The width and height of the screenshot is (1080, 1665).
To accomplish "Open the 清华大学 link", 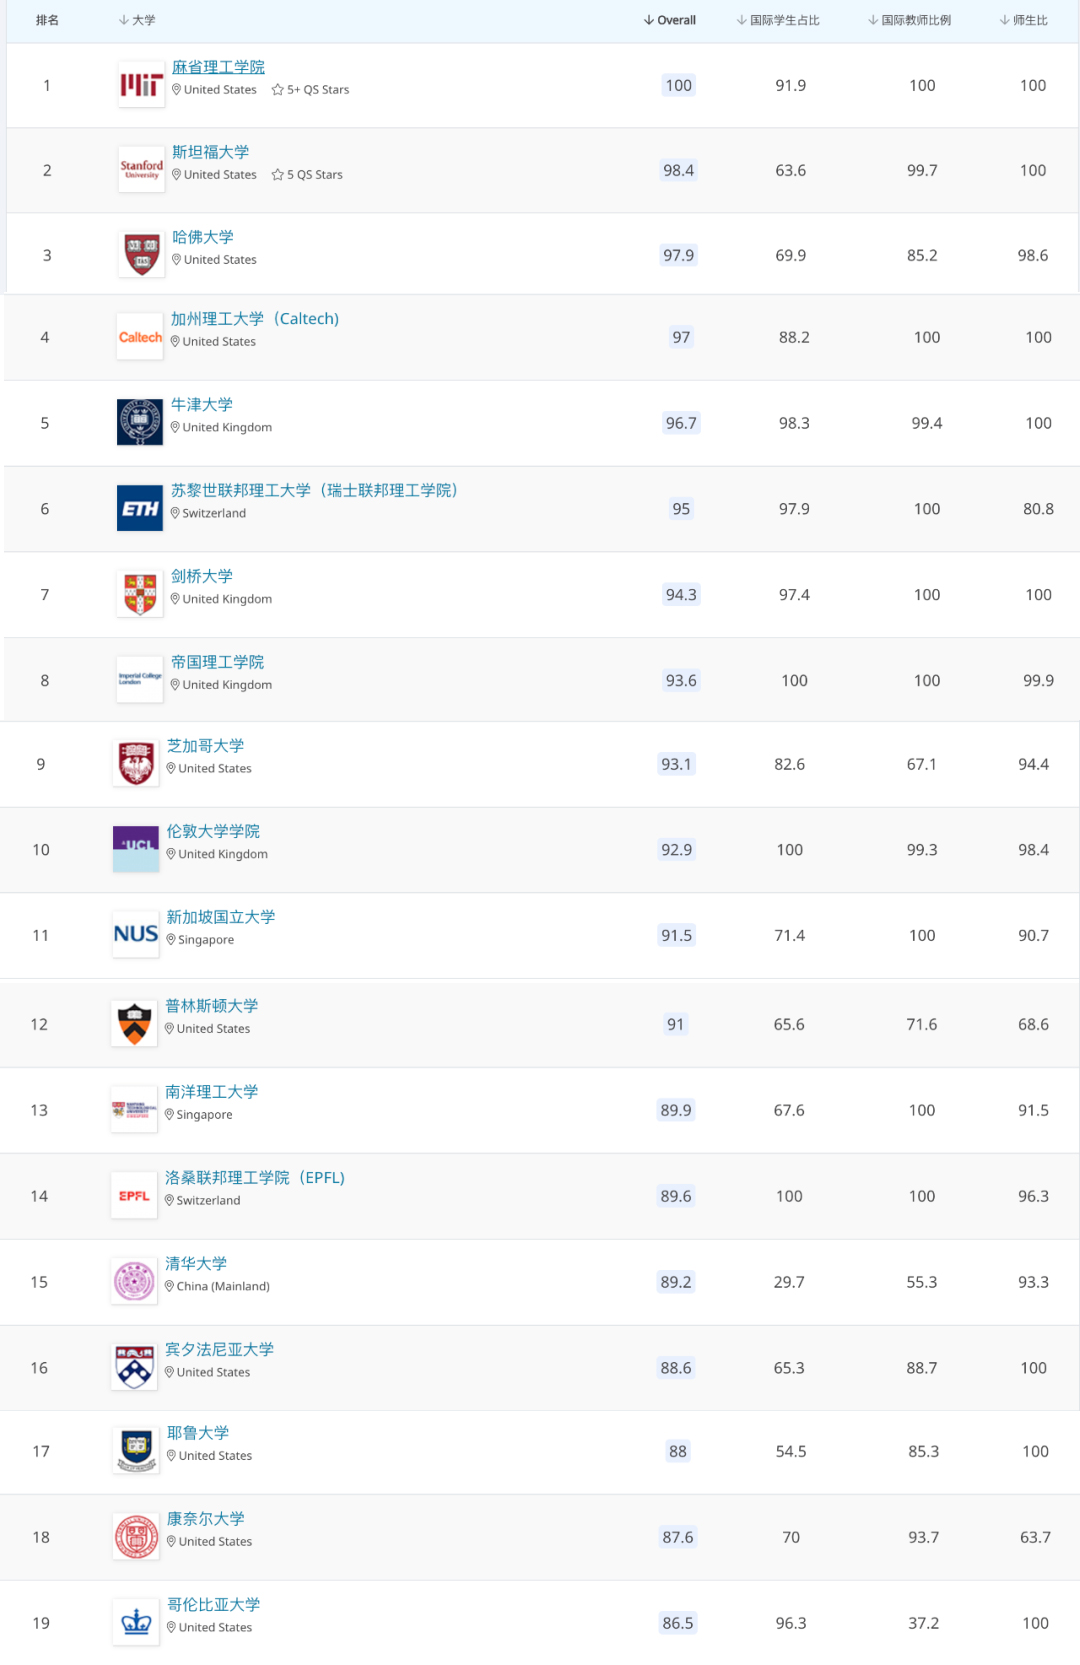I will 196,1263.
